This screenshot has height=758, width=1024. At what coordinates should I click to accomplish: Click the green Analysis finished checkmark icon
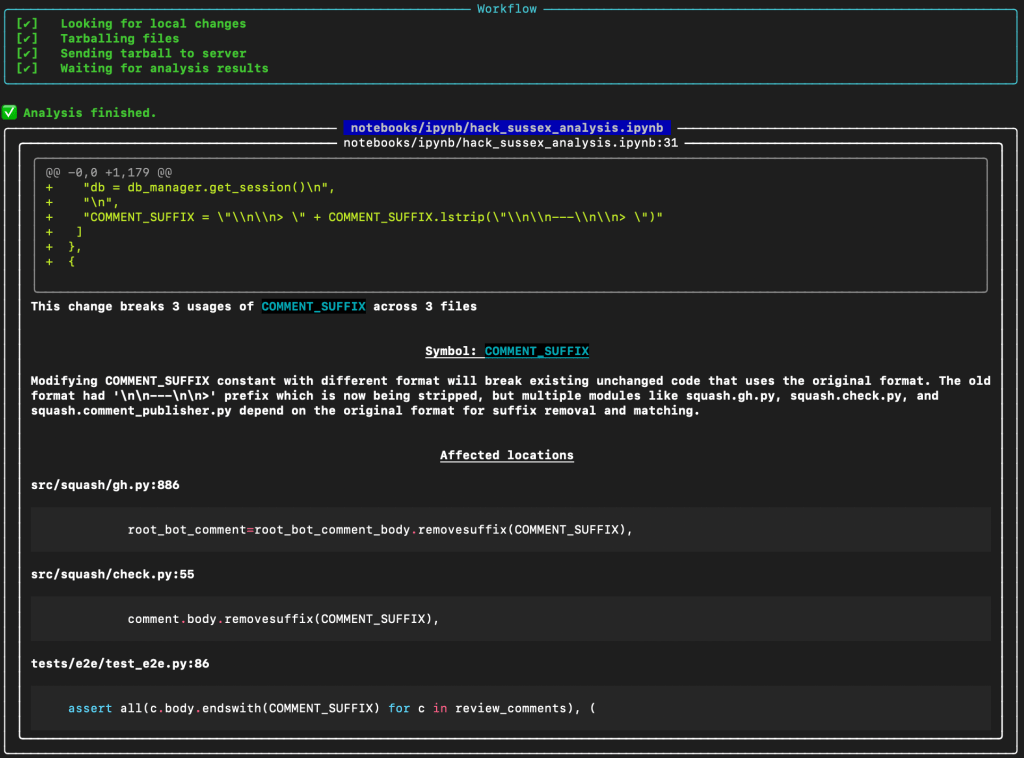(9, 113)
